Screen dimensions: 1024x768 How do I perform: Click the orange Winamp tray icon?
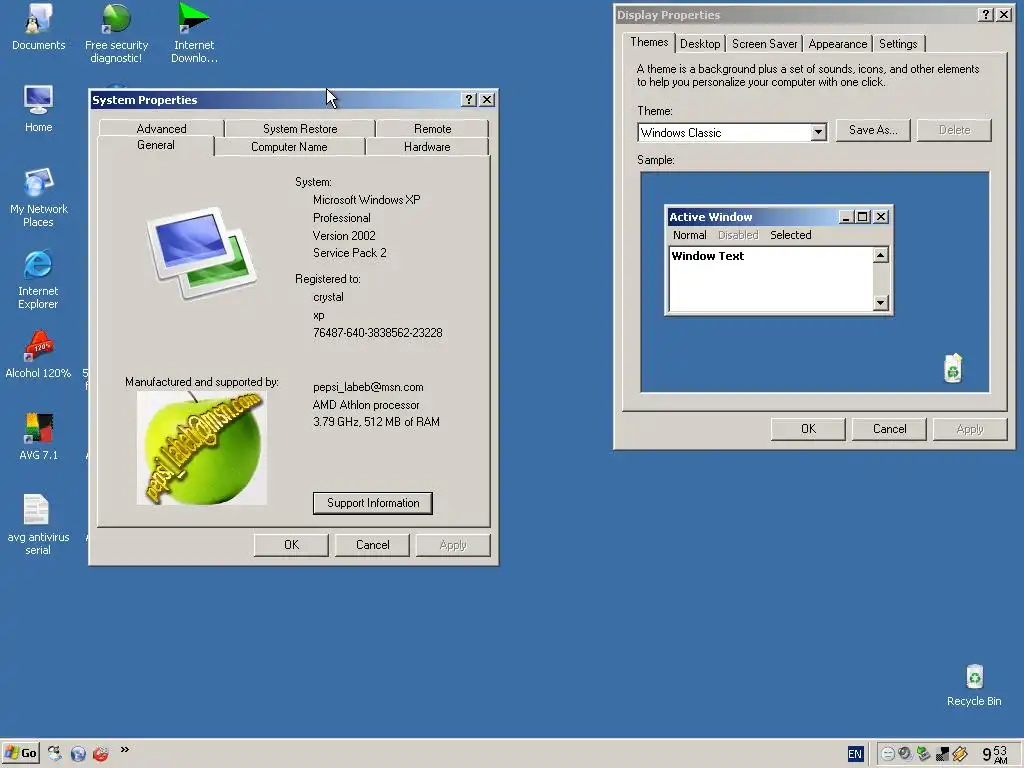[x=959, y=754]
